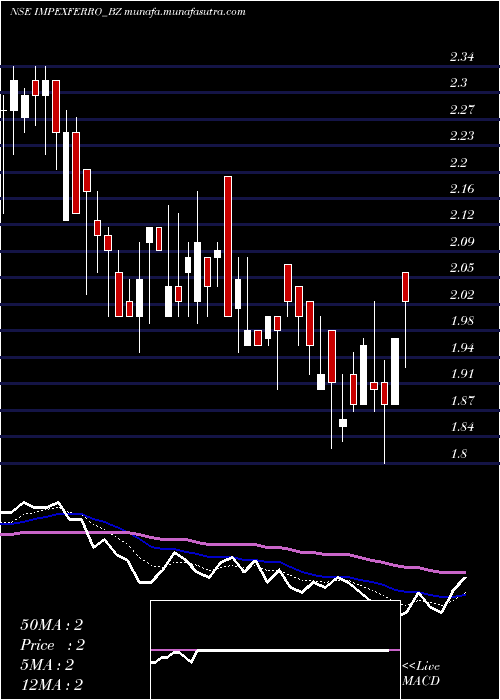Click the 1.87 price axis label
500x700 pixels.
(x=462, y=400)
